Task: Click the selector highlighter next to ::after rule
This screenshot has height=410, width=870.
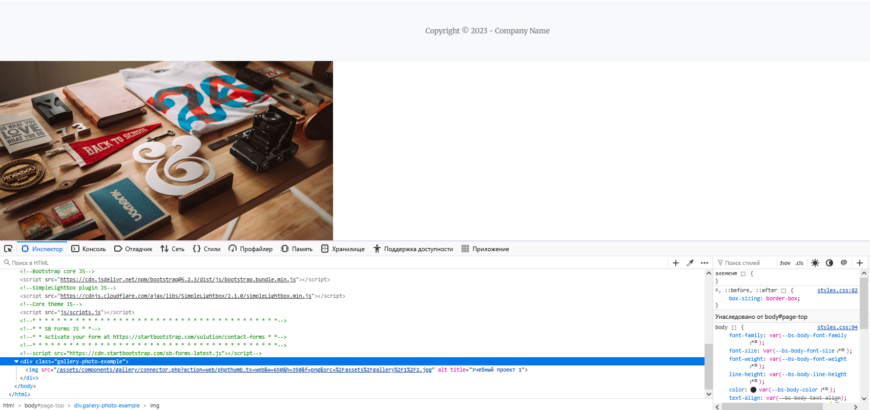Action: click(784, 291)
